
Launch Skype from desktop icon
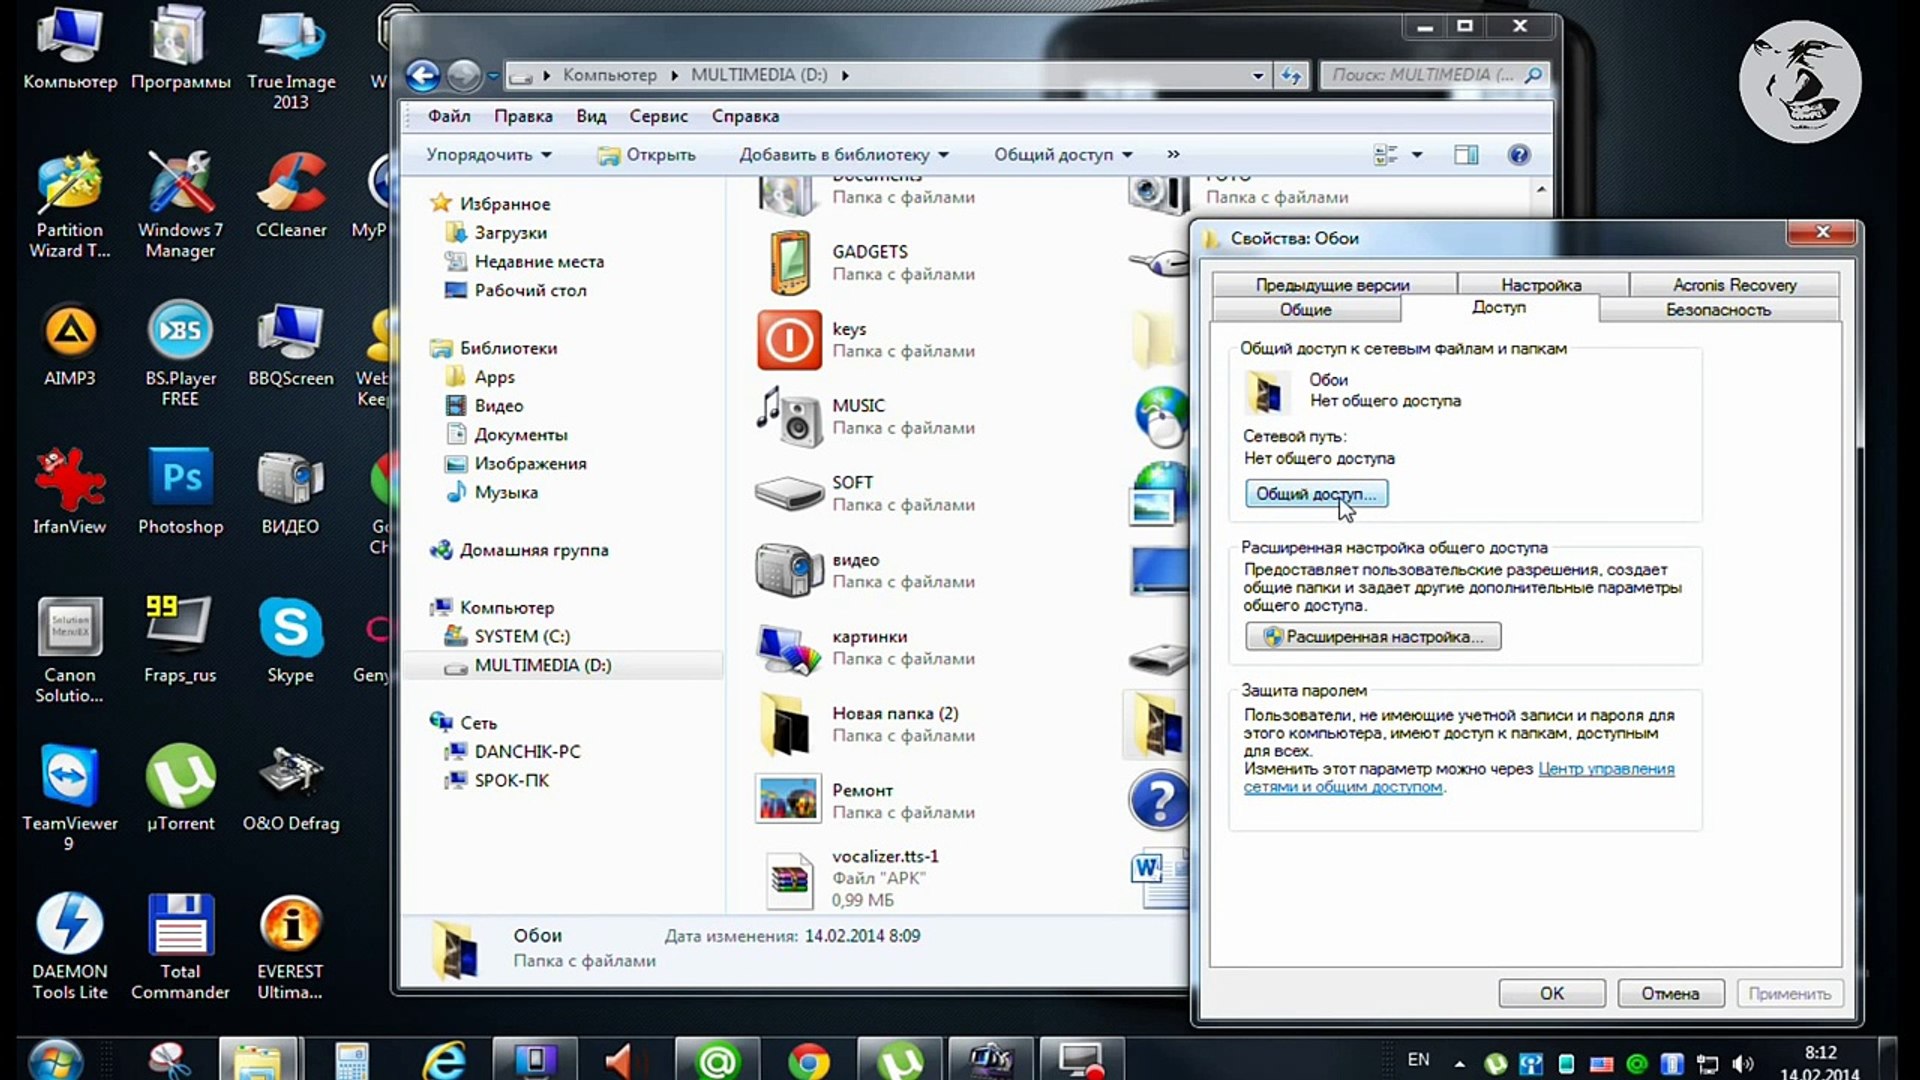click(x=290, y=630)
